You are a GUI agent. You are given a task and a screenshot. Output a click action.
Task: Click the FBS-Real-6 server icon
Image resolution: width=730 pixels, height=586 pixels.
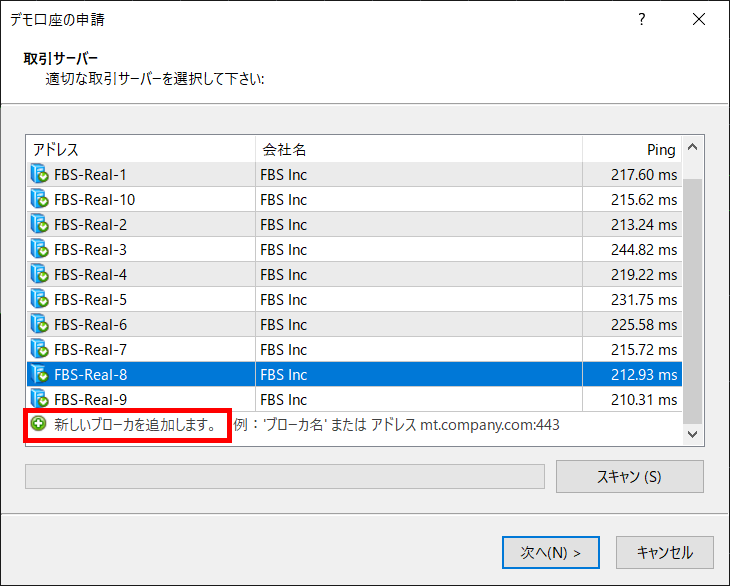click(x=40, y=324)
